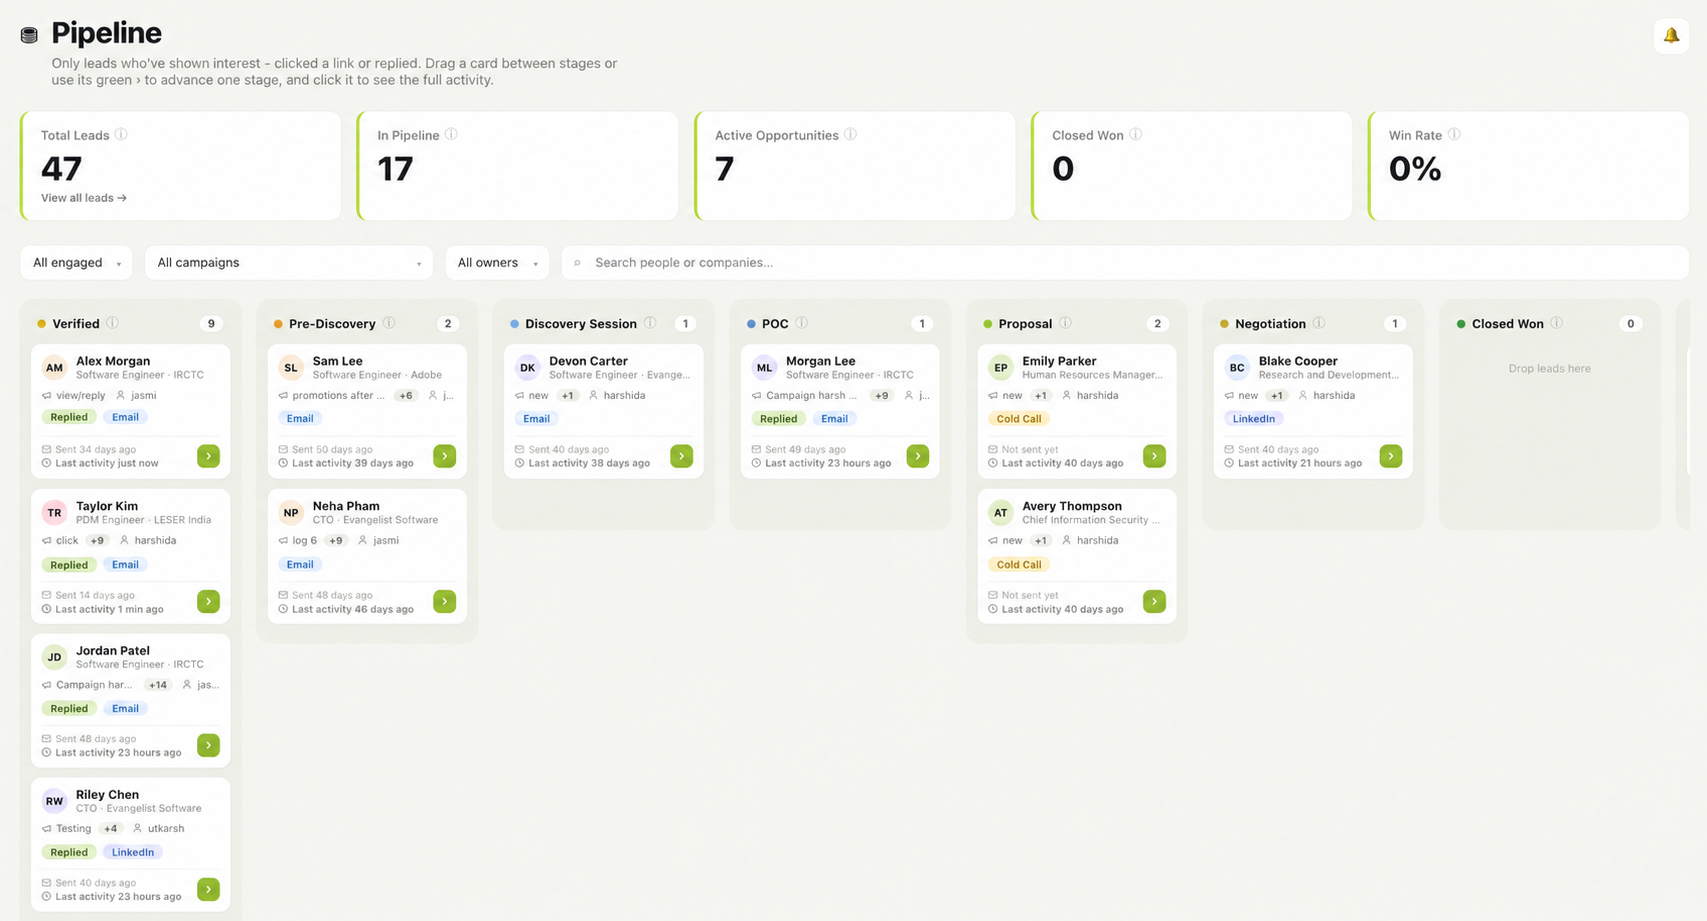1707x921 pixels.
Task: Click the Pipeline logo icon in header
Action: [29, 35]
